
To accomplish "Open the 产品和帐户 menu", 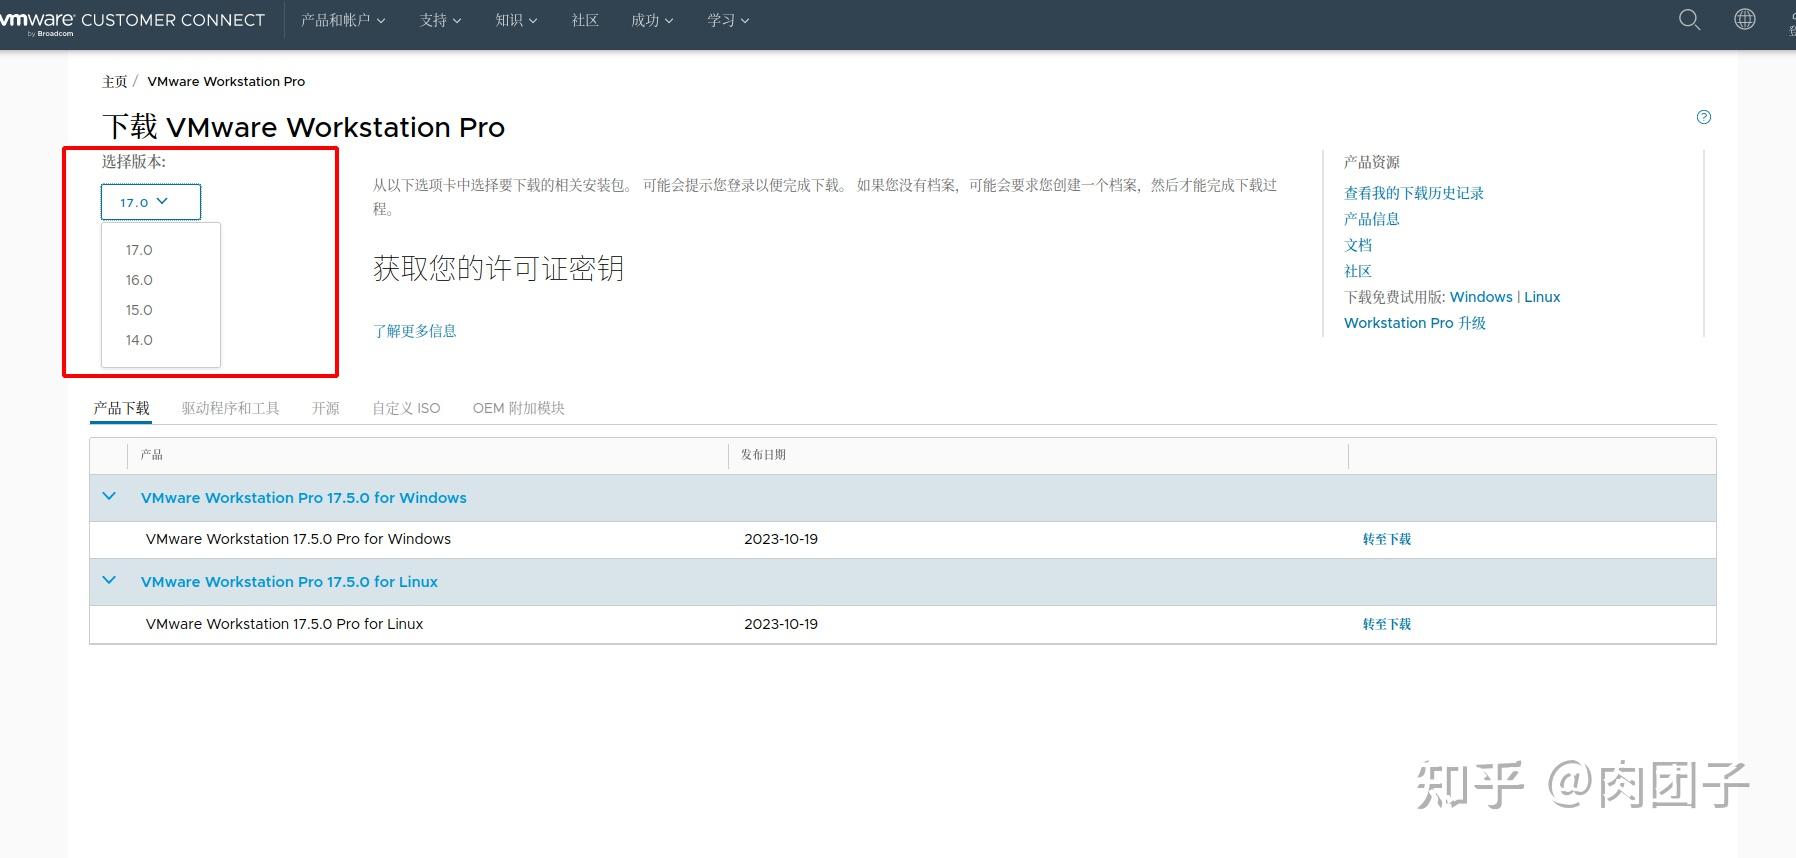I will pos(343,20).
